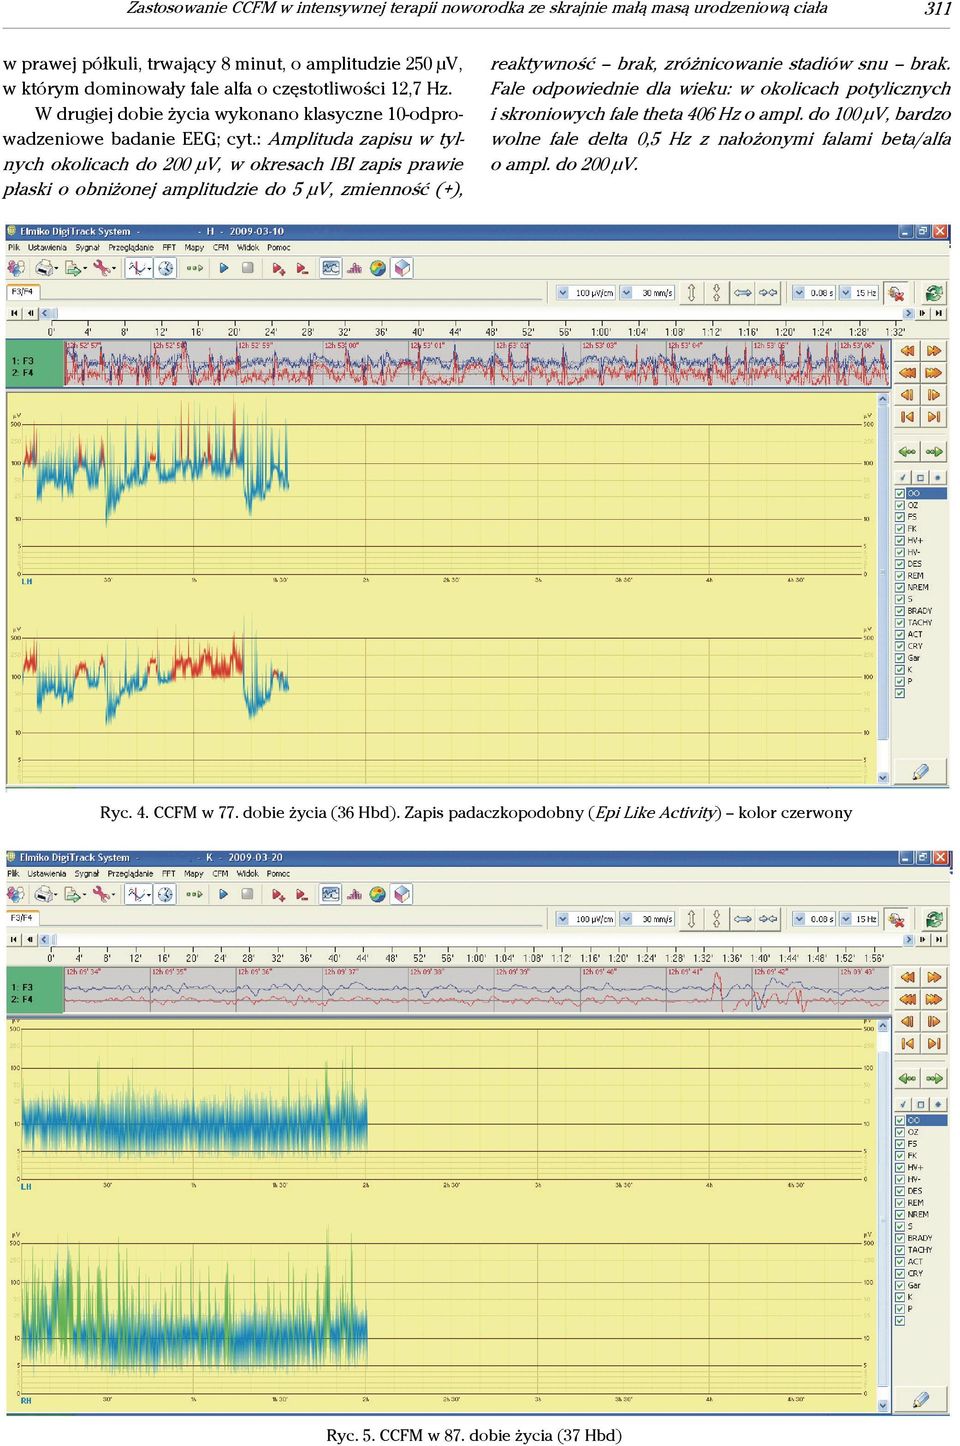Toggle DES checkbox in lower 2009-03-20 window
Image resolution: width=960 pixels, height=1446 pixels.
(900, 1190)
